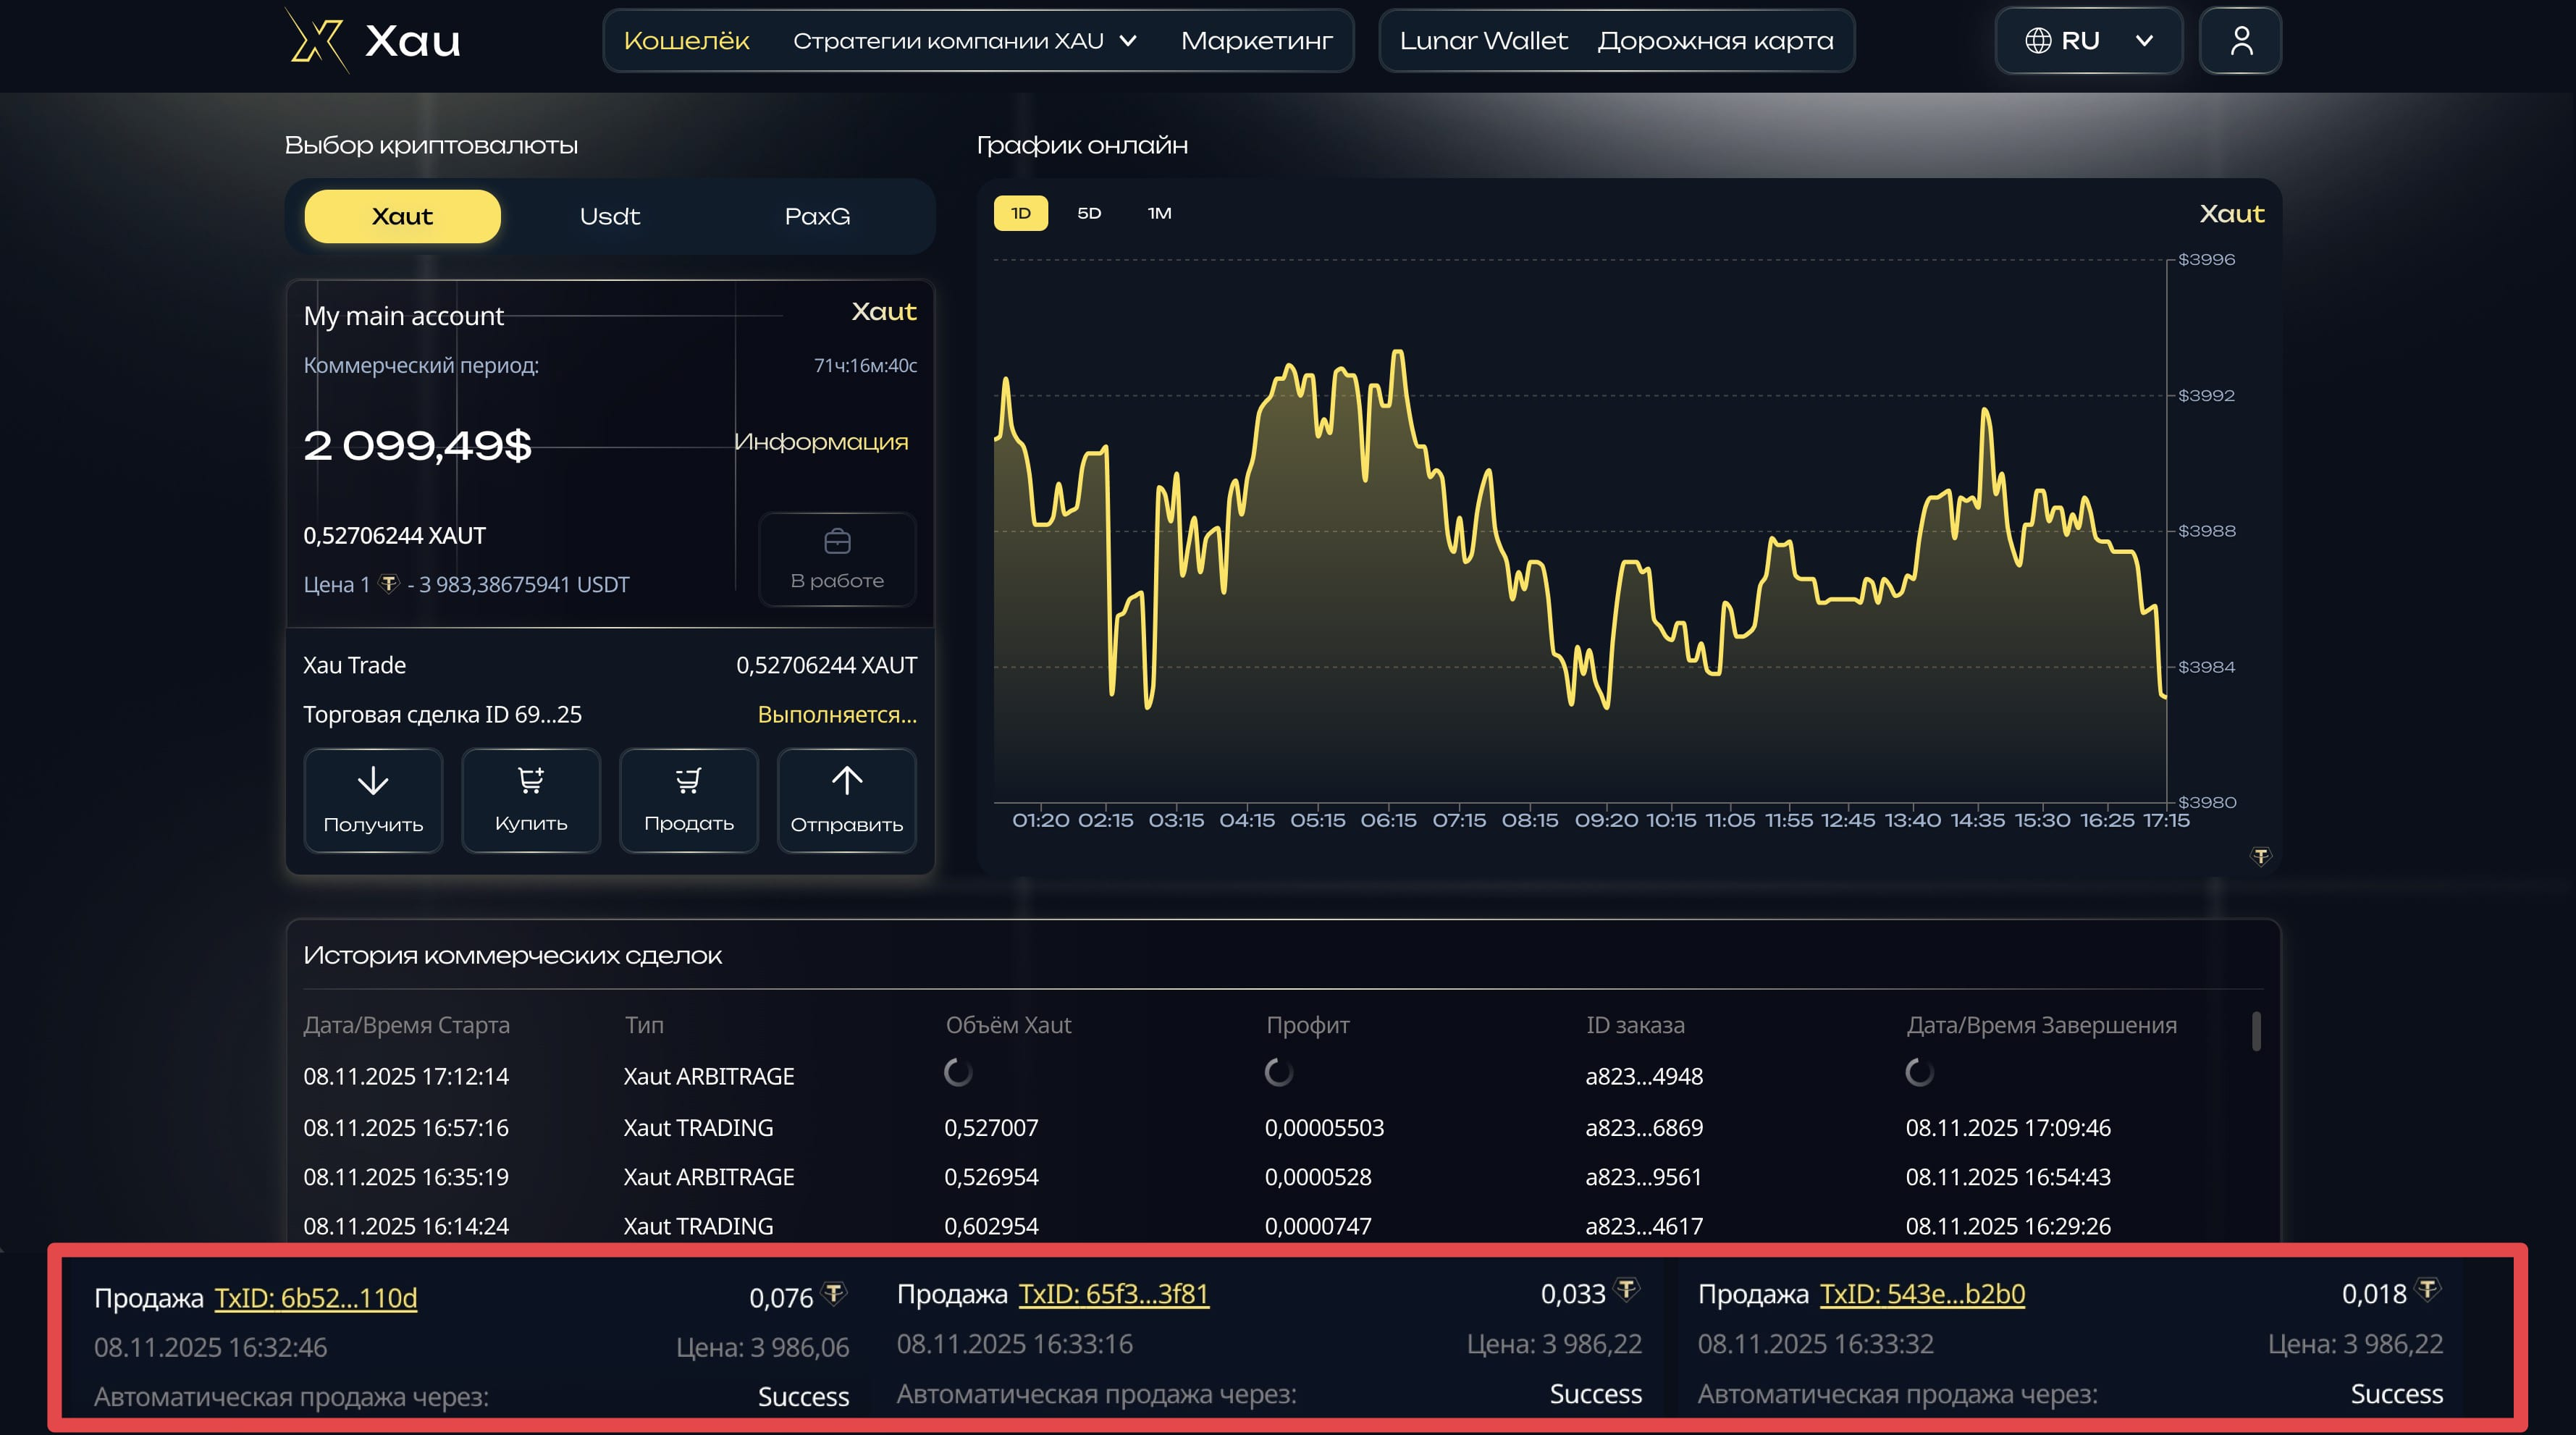The height and width of the screenshot is (1435, 2576).
Task: Switch to the PaxG currency
Action: pyautogui.click(x=817, y=216)
